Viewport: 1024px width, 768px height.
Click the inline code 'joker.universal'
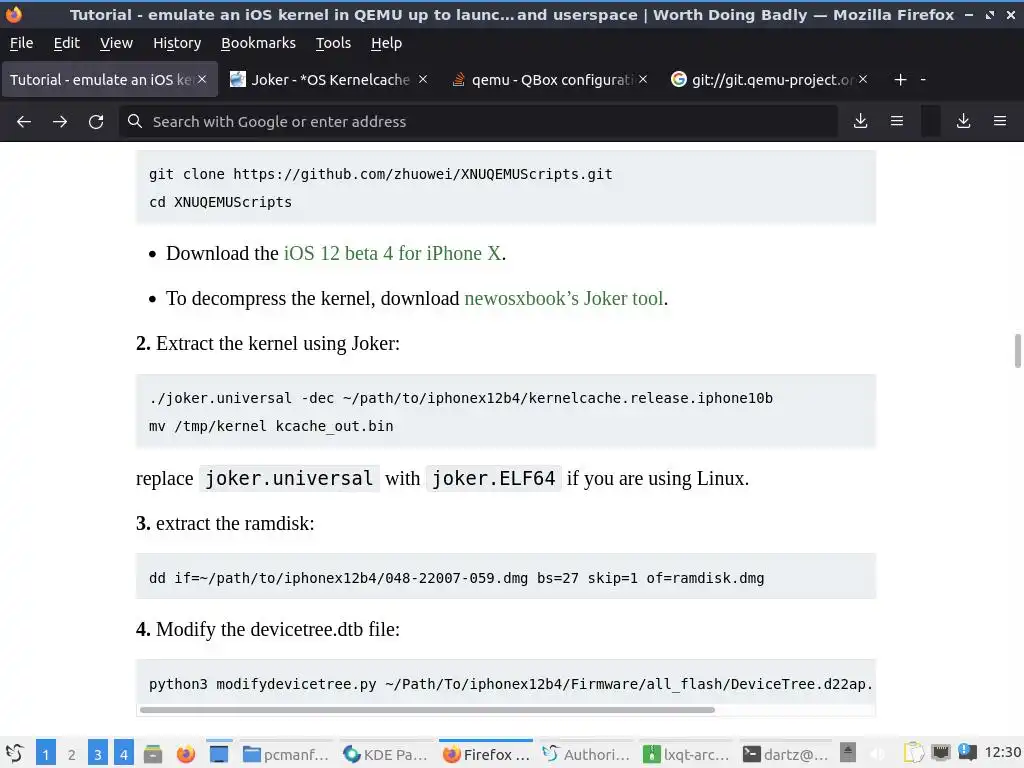click(x=289, y=479)
